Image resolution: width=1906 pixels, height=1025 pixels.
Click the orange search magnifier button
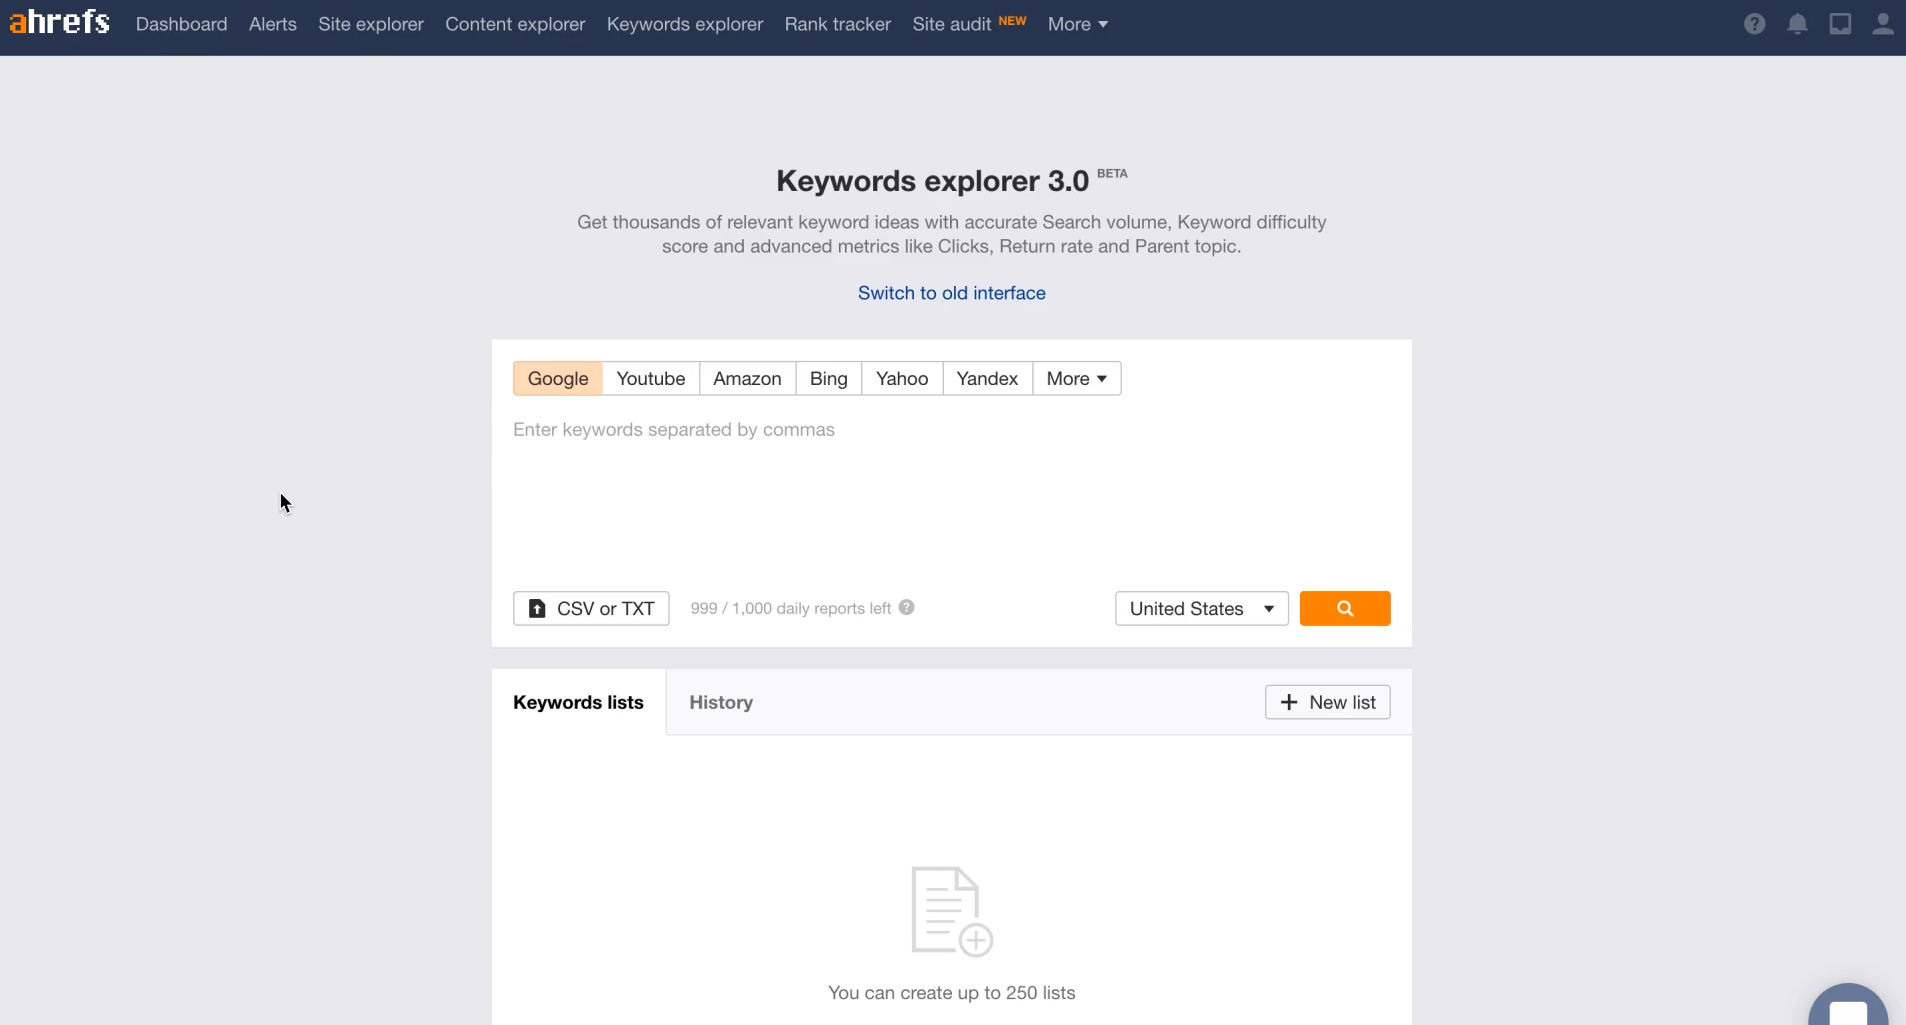coord(1345,608)
